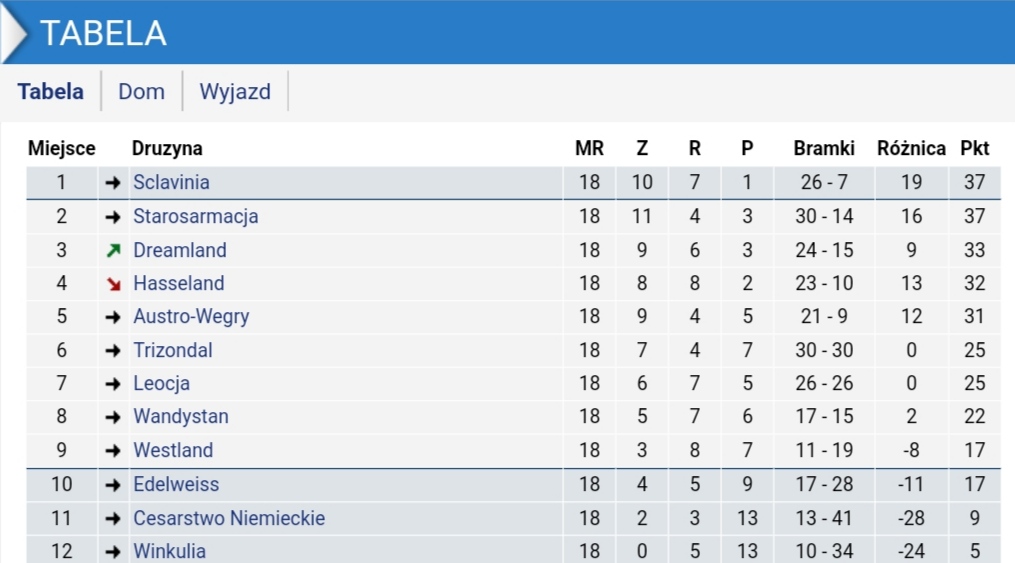Click the black arrow icon beside Sclavinia

click(113, 183)
